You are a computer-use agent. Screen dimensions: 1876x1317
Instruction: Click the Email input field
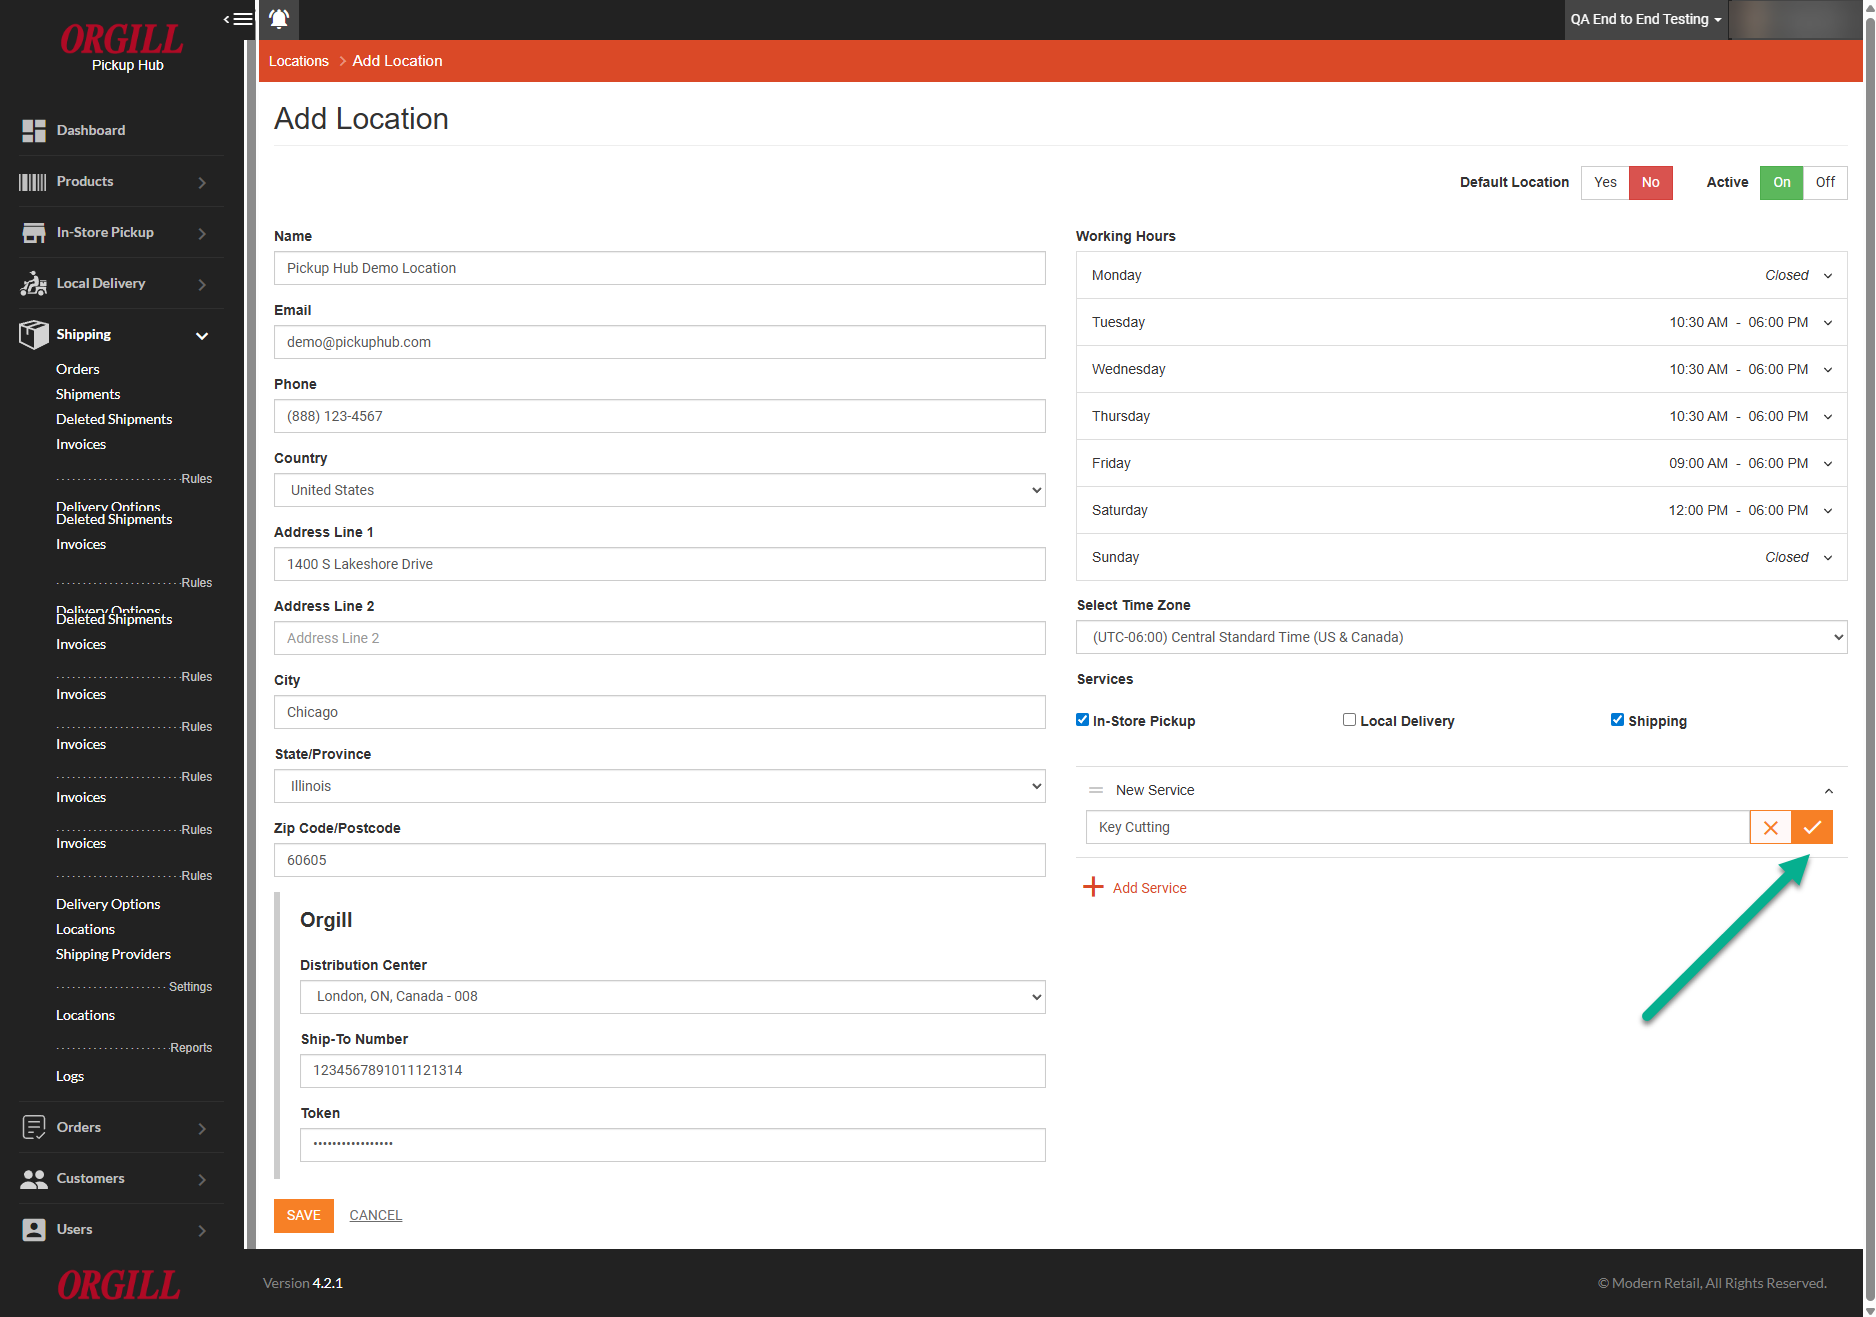[x=660, y=342]
